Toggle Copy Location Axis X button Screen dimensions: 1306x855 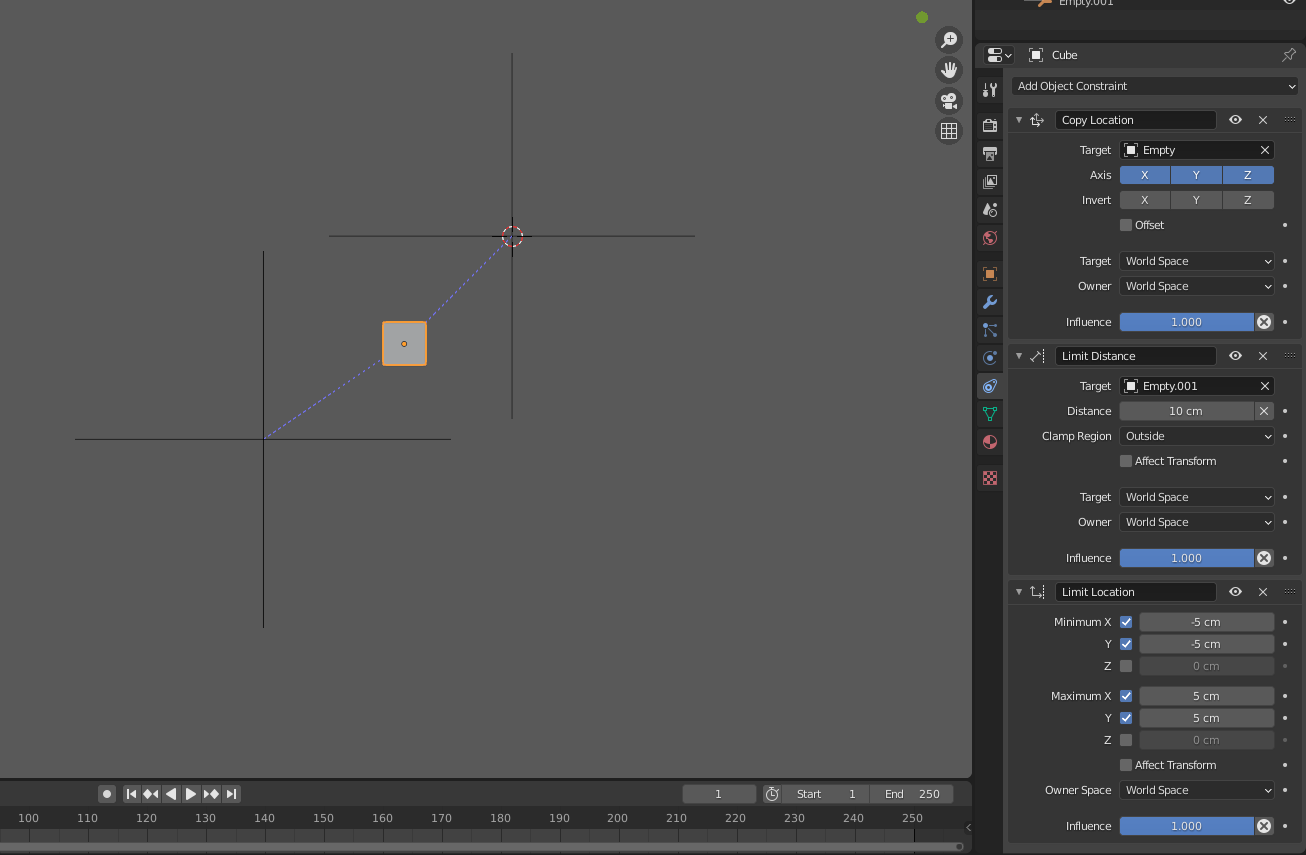pyautogui.click(x=1145, y=175)
